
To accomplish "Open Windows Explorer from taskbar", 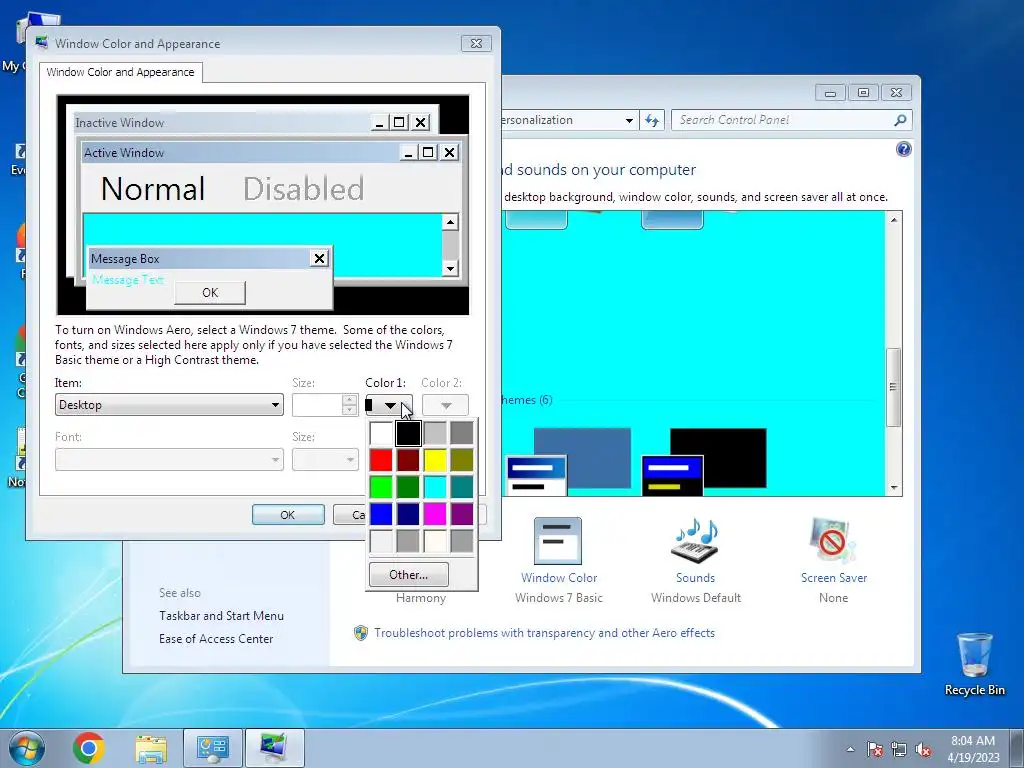I will coord(151,748).
